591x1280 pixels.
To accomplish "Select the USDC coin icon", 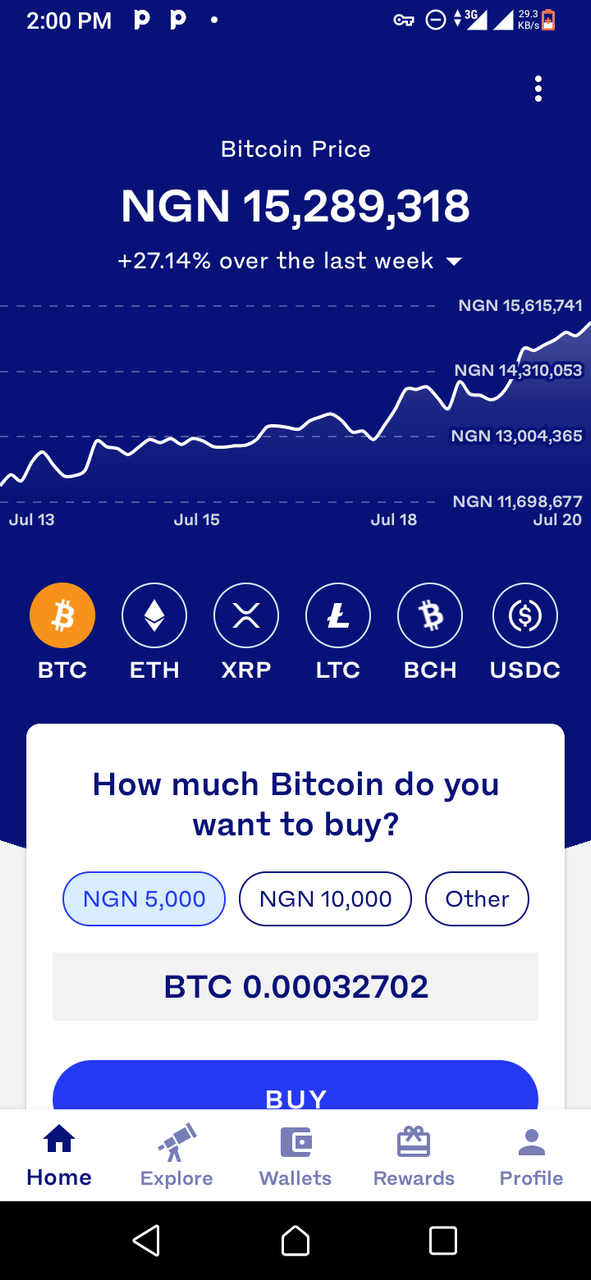I will (x=525, y=616).
